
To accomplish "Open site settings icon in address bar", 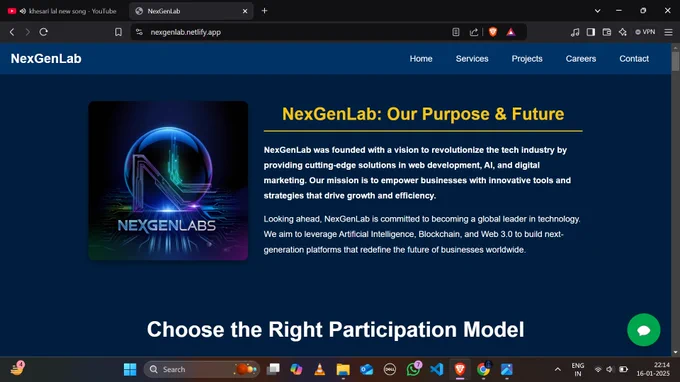I will [x=139, y=32].
